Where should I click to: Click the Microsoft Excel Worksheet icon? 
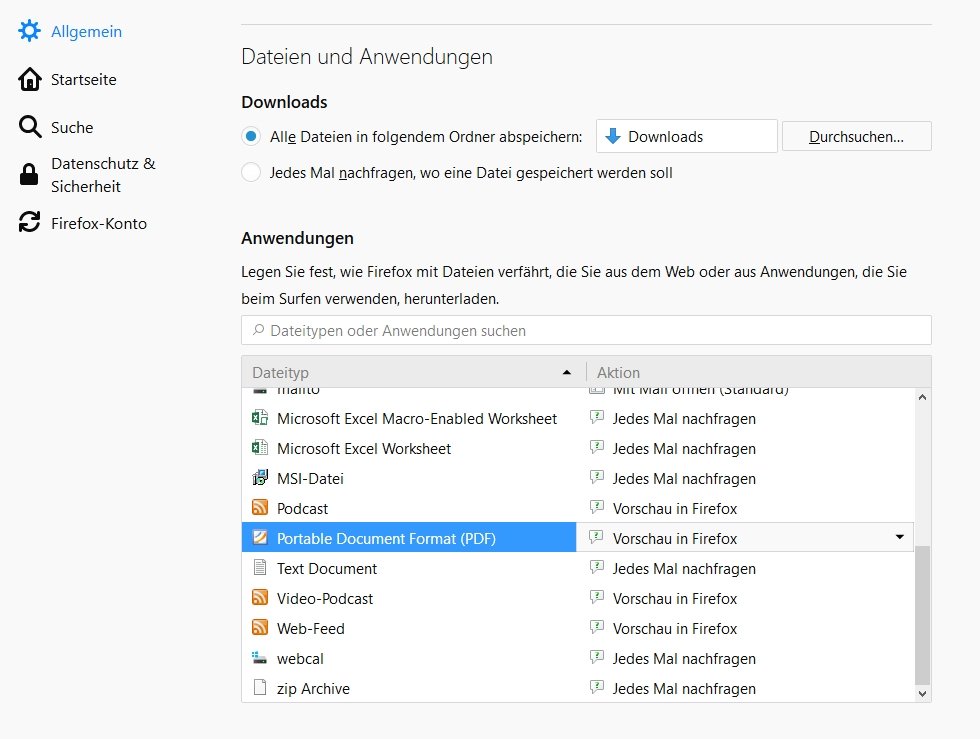260,448
